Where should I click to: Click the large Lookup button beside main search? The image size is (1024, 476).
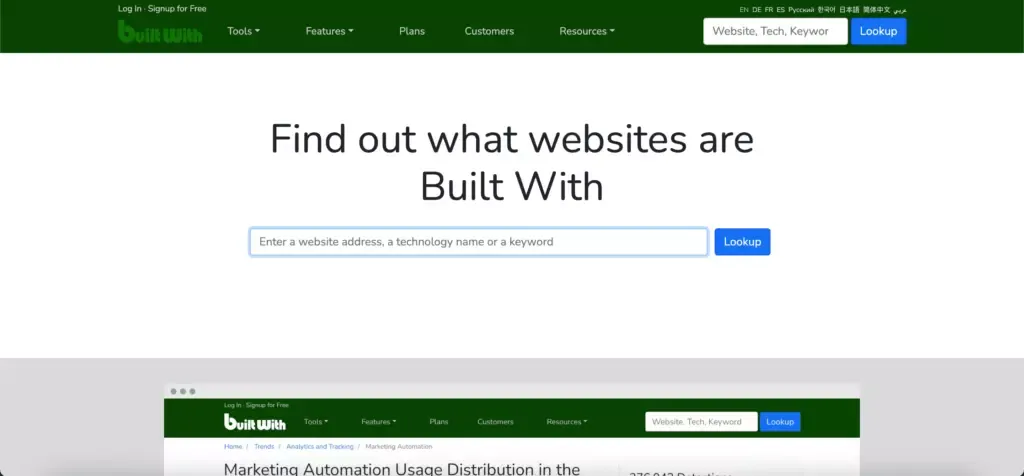[743, 242]
